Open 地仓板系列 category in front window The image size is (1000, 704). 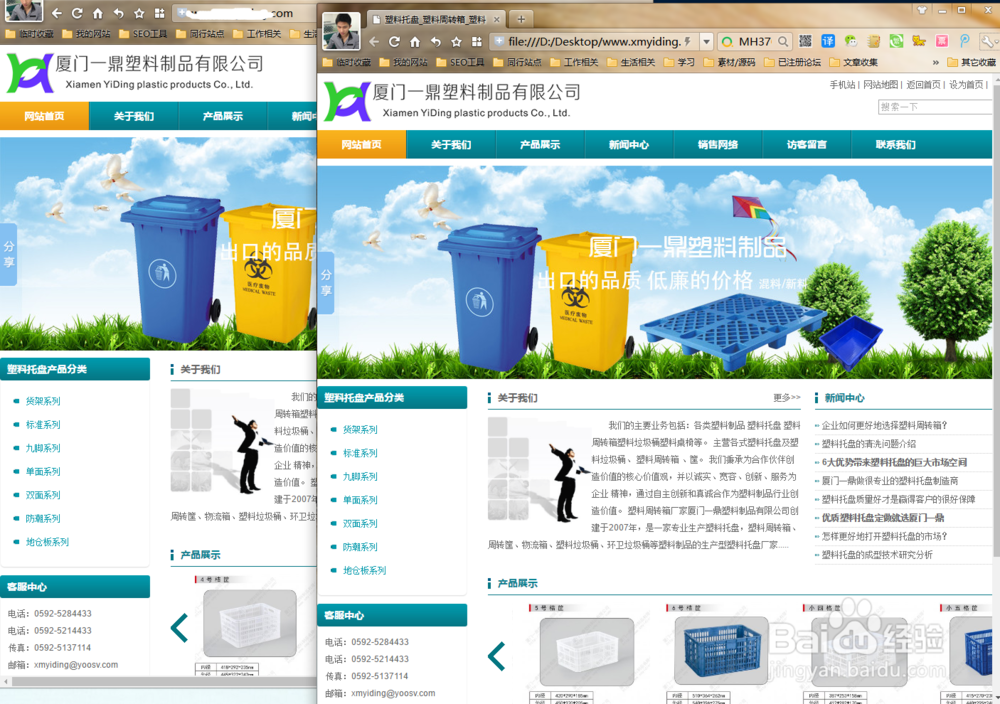pyautogui.click(x=365, y=570)
